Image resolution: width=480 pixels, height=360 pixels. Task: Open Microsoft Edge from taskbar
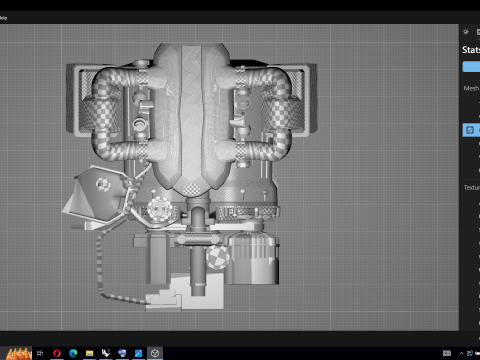click(x=73, y=353)
